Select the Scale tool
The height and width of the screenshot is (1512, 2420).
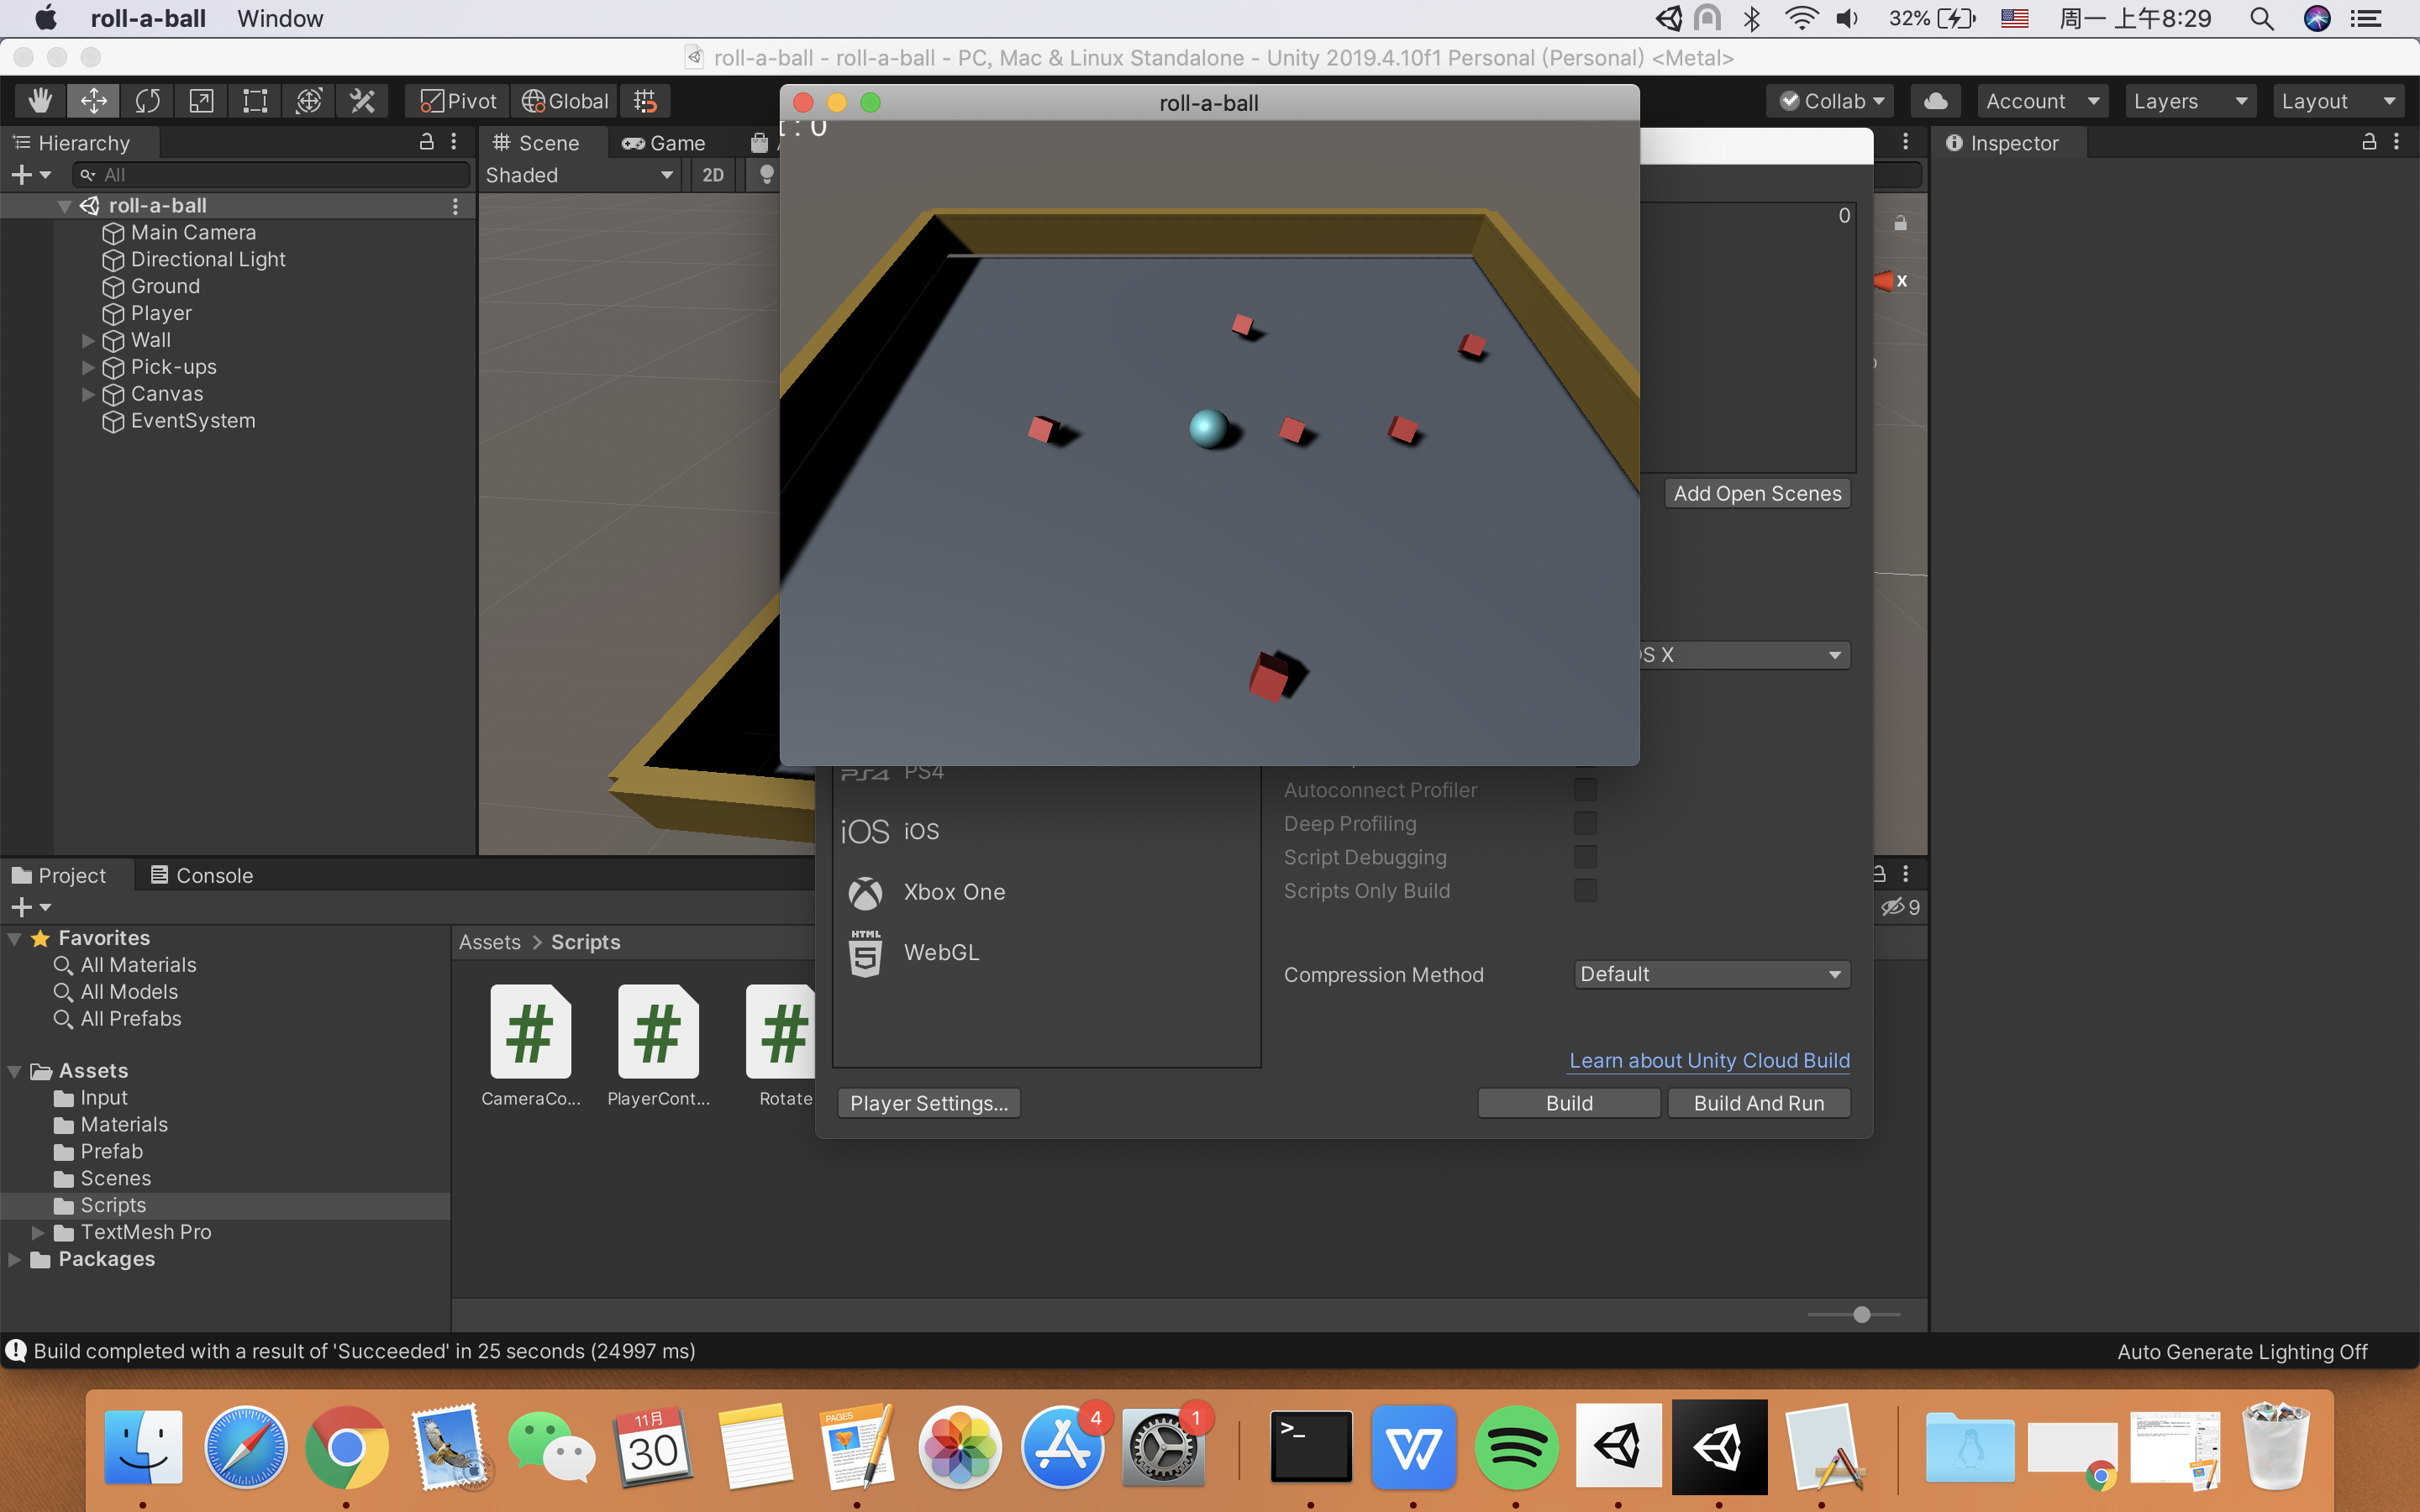pos(202,101)
